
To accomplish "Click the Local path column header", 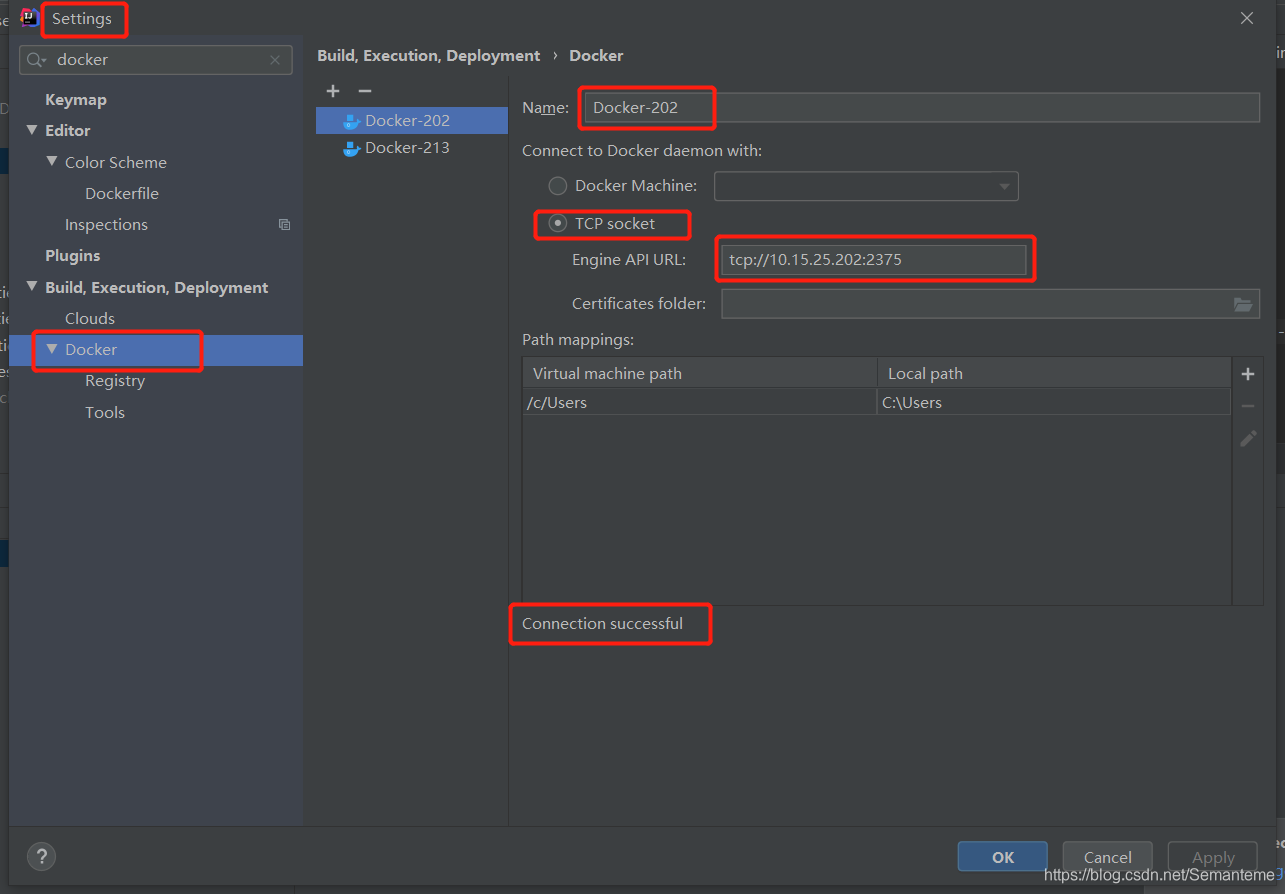I will (1054, 373).
